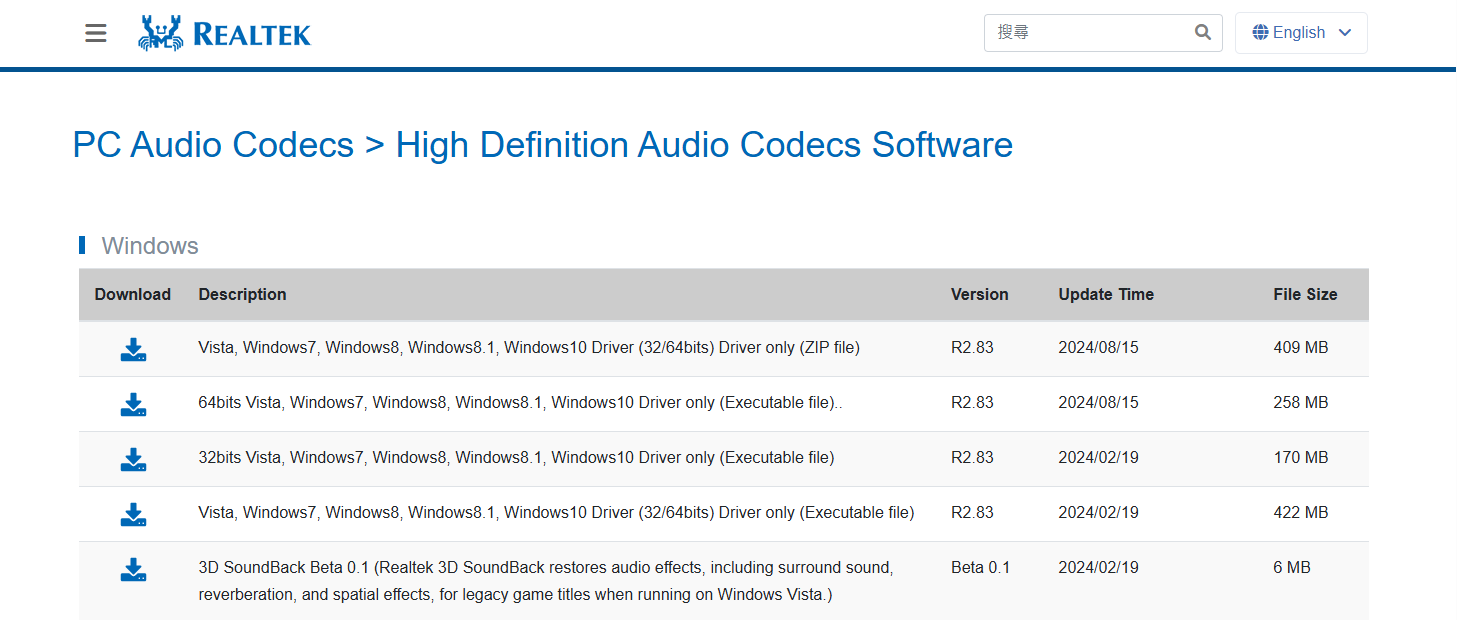The height and width of the screenshot is (620, 1457).
Task: Click the Windows section heading
Action: [150, 246]
